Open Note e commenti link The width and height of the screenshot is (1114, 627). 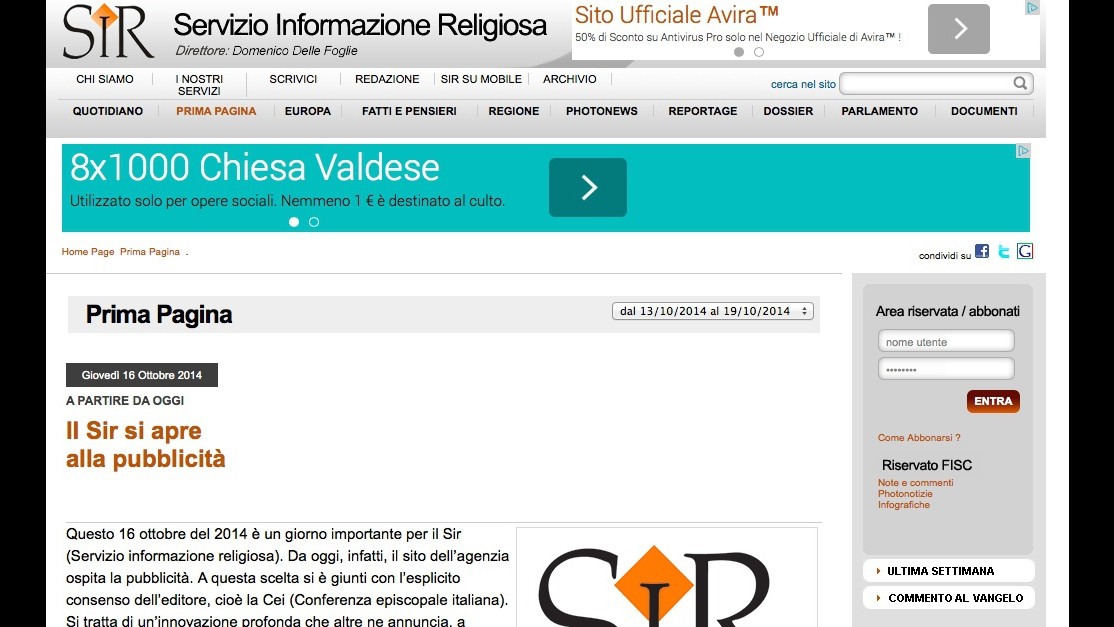915,483
